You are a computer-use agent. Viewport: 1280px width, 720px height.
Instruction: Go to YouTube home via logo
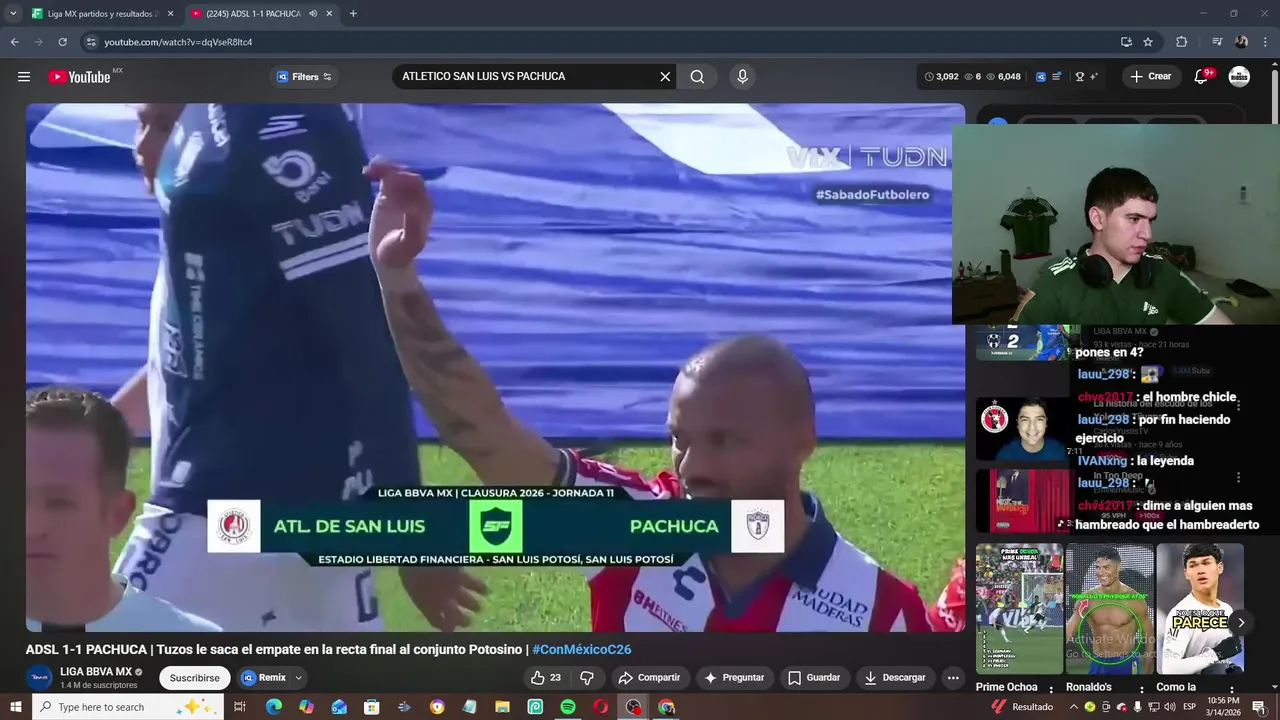point(80,77)
